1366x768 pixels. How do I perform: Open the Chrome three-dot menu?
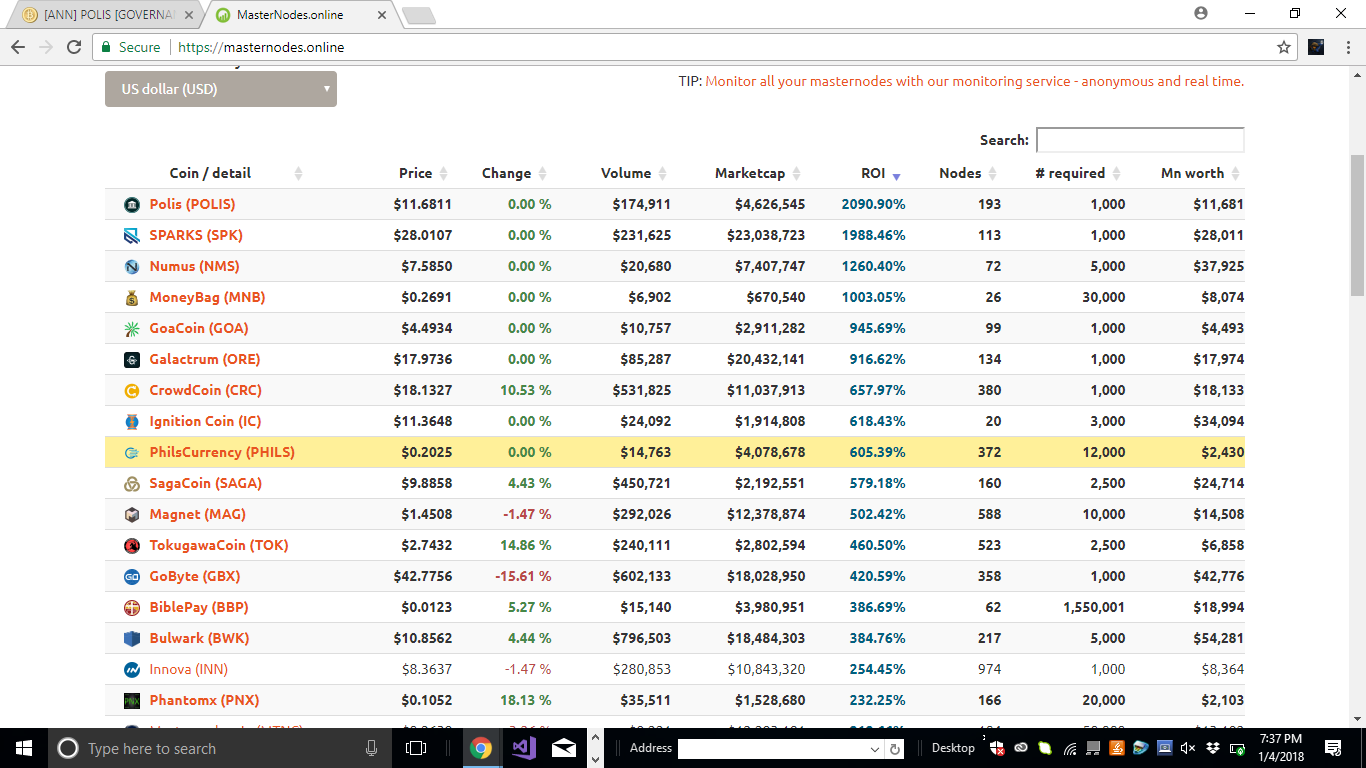click(x=1346, y=47)
